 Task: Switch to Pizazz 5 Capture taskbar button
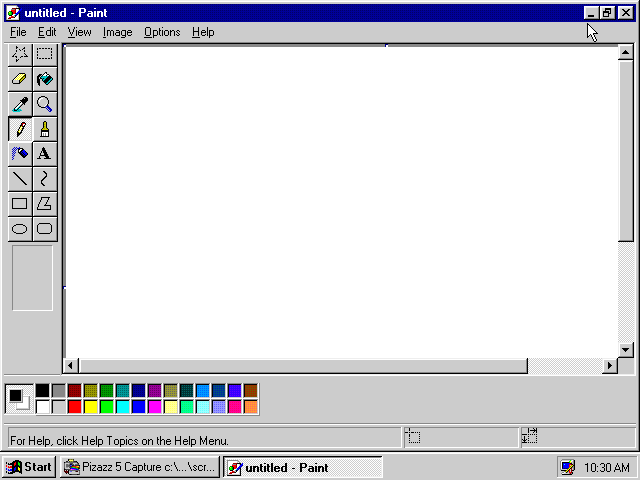[140, 467]
